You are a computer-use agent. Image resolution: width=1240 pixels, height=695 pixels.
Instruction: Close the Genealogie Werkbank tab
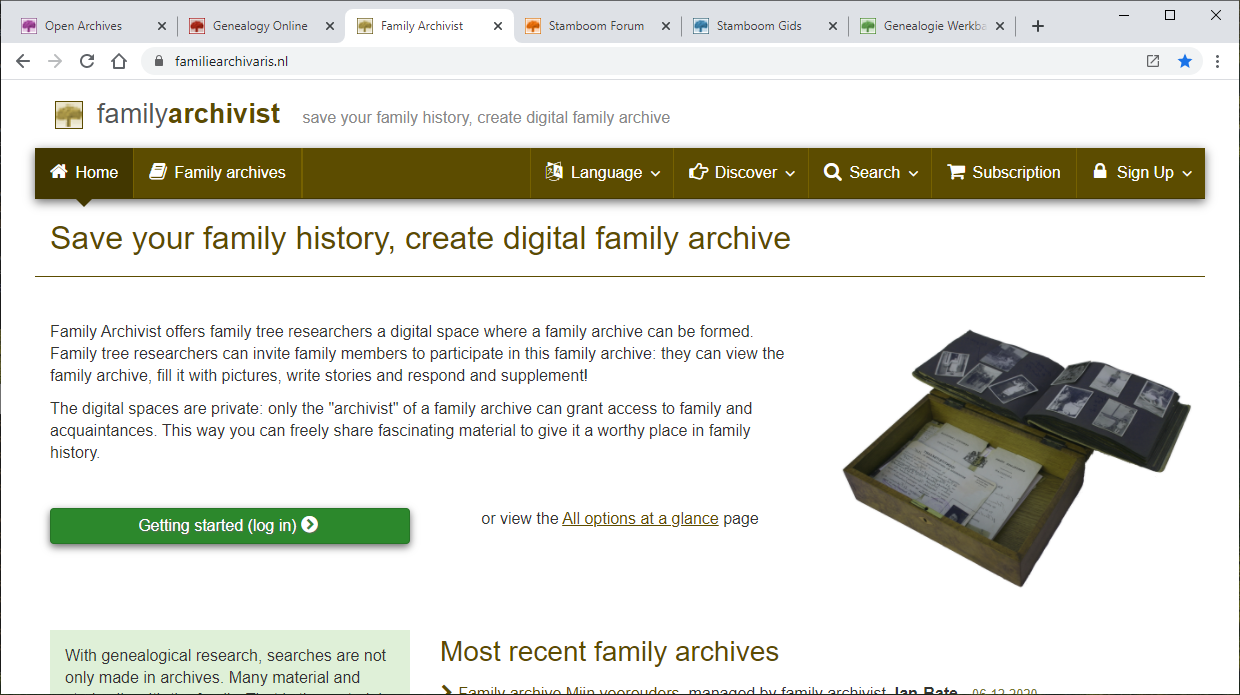(x=1000, y=26)
